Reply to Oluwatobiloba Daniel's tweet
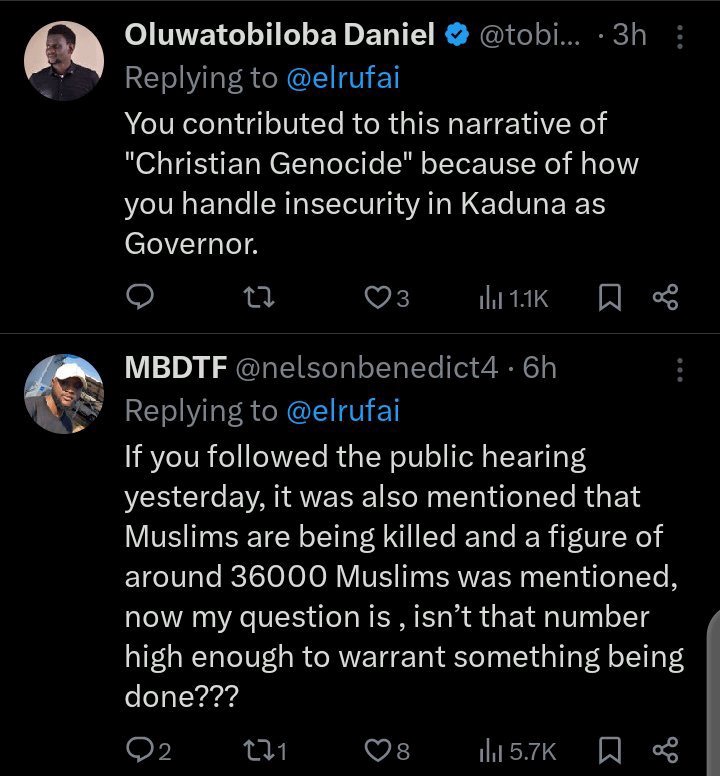The height and width of the screenshot is (776, 720). [x=141, y=297]
